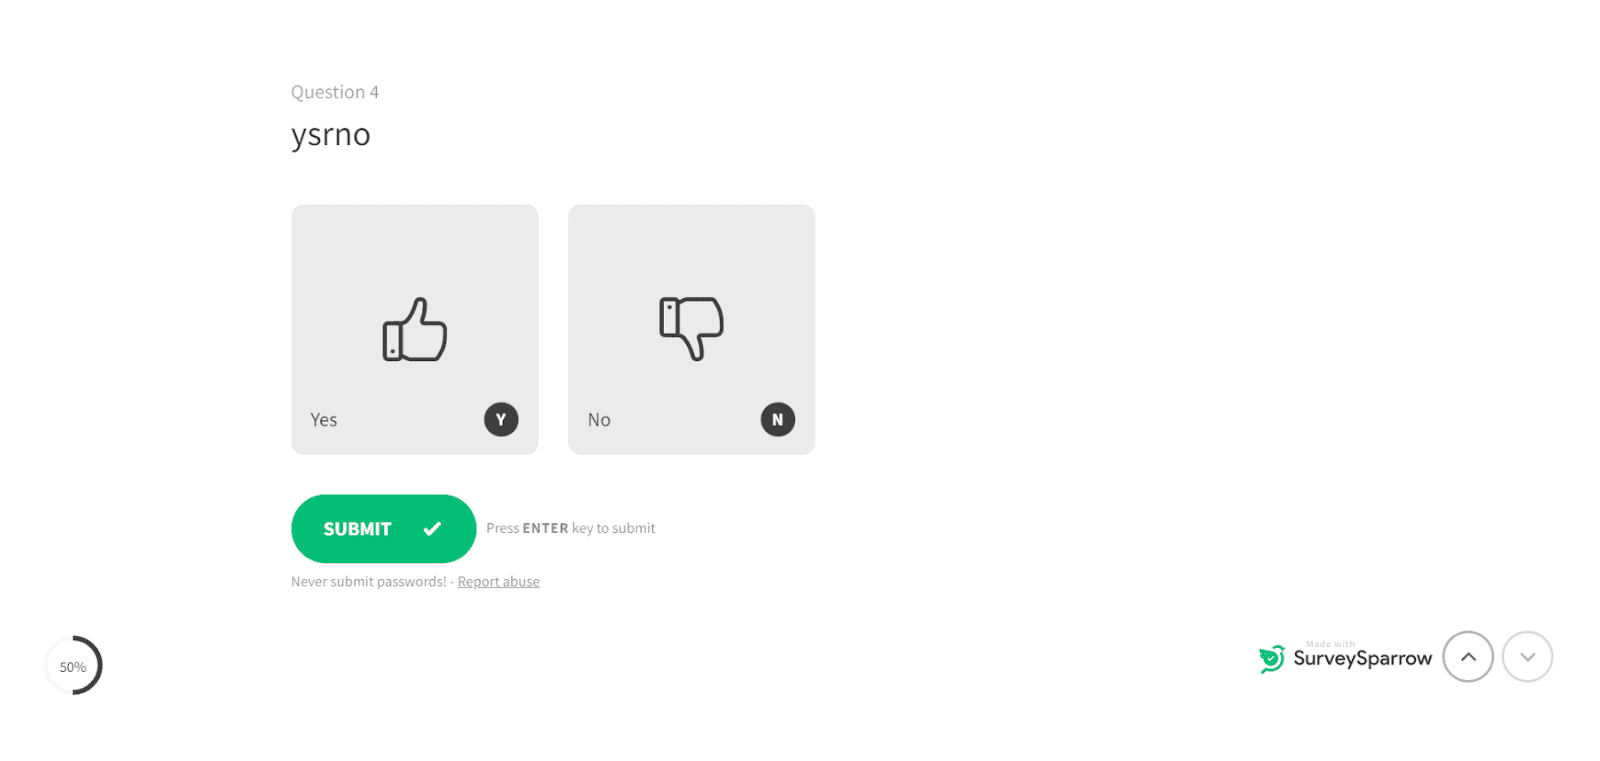This screenshot has width=1600, height=761.
Task: Submit the survey with SUBMIT button
Action: coord(384,529)
